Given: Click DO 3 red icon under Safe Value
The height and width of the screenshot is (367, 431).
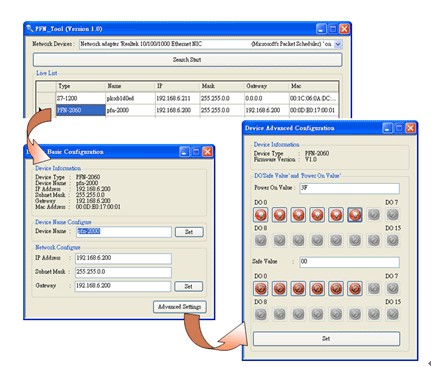Looking at the screenshot, I should pos(317,289).
